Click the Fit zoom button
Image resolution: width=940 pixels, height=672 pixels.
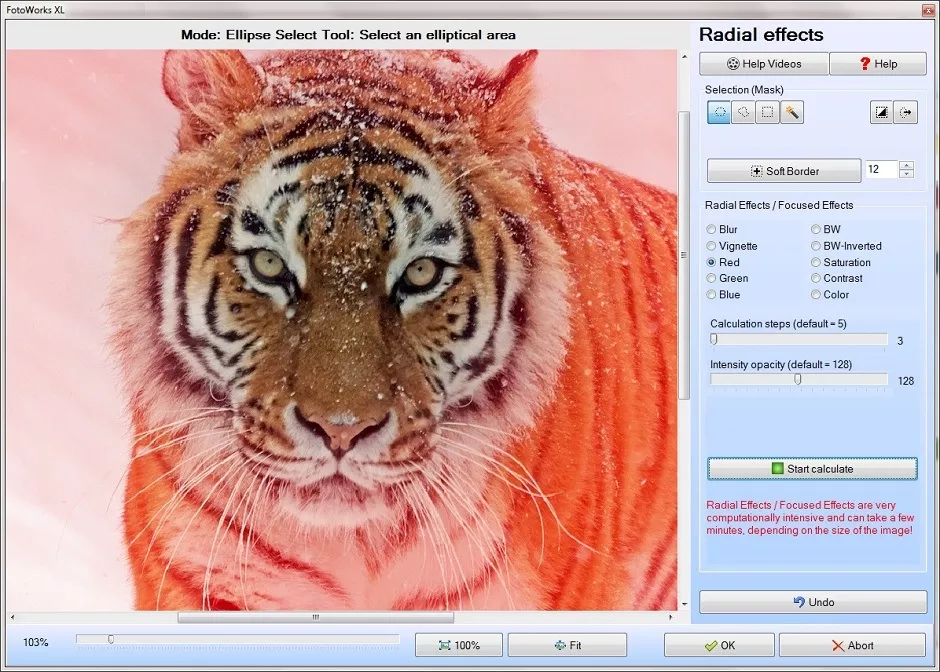tap(567, 645)
